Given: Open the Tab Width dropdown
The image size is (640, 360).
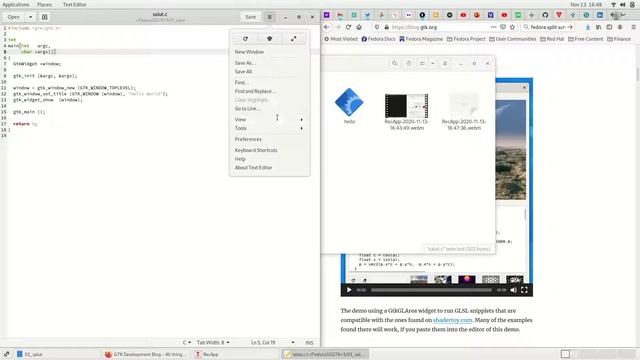Looking at the screenshot, I should point(213,342).
